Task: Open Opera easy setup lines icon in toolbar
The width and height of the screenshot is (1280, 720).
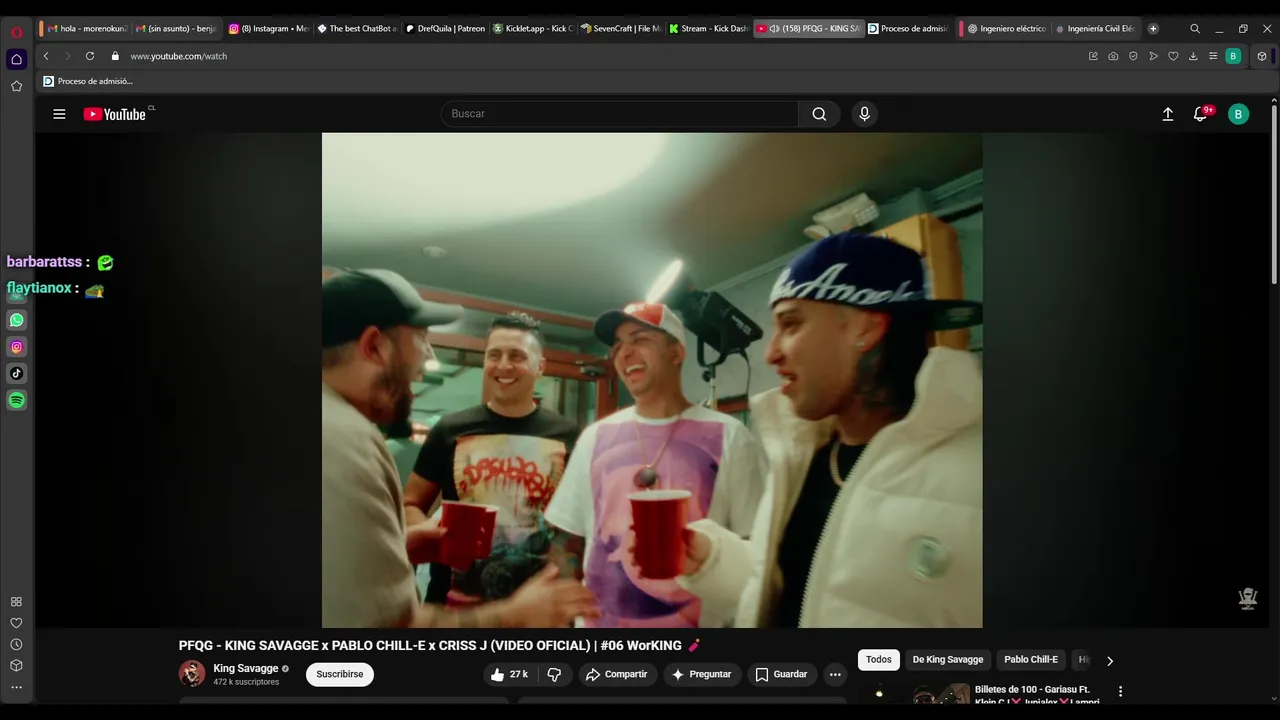Action: pyautogui.click(x=1213, y=56)
